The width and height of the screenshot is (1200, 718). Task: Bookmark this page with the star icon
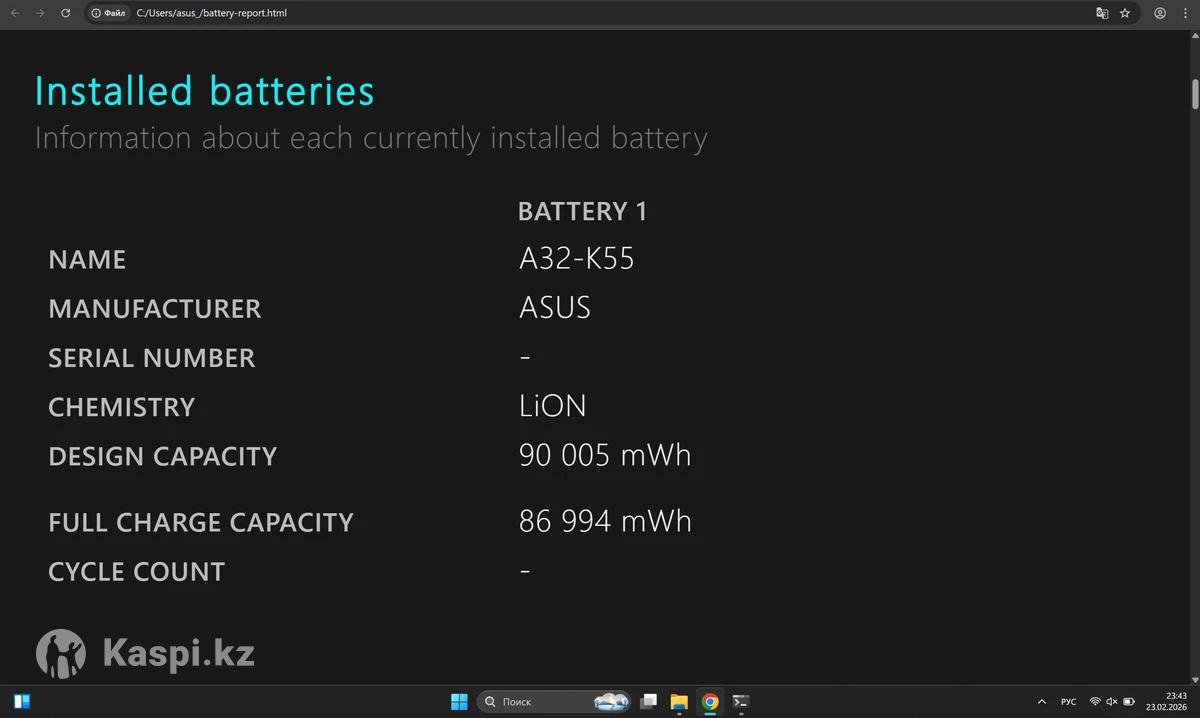point(1125,13)
